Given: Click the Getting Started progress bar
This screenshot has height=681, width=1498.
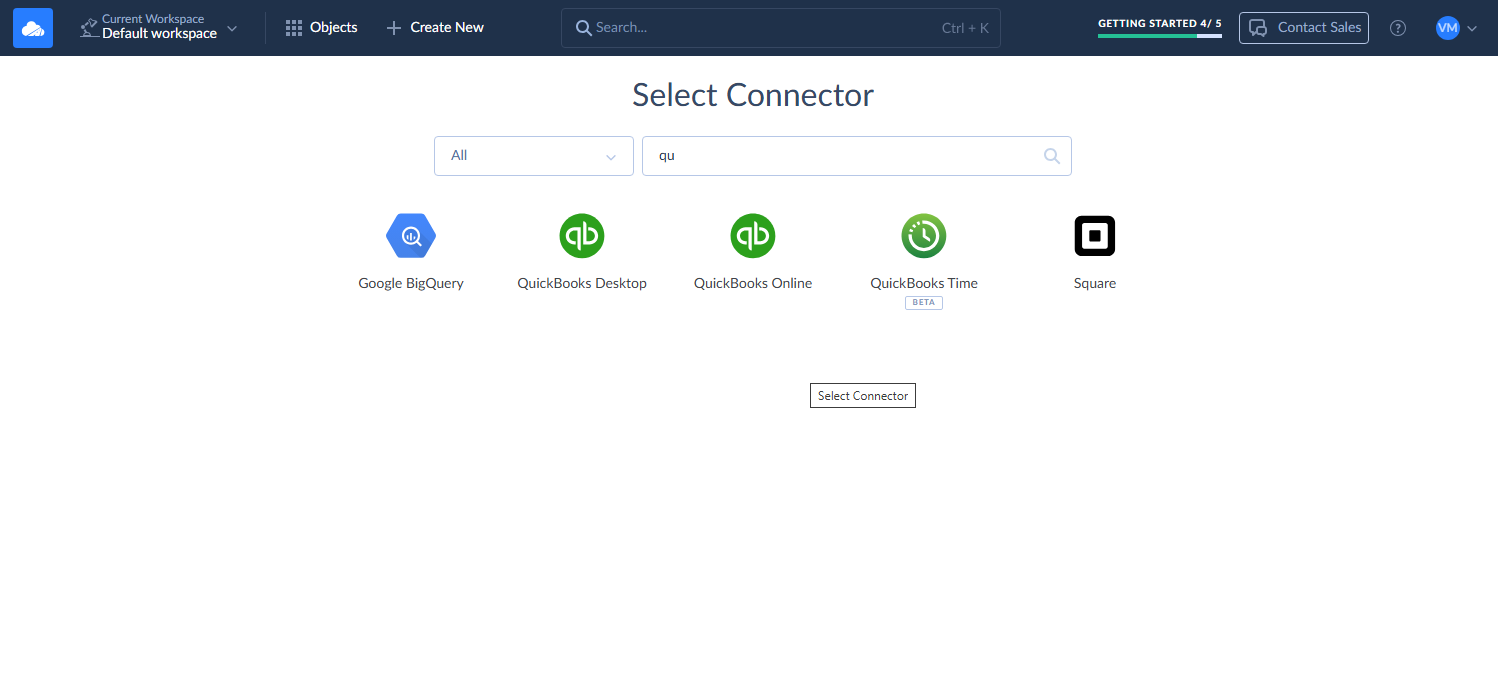Looking at the screenshot, I should [x=1159, y=35].
